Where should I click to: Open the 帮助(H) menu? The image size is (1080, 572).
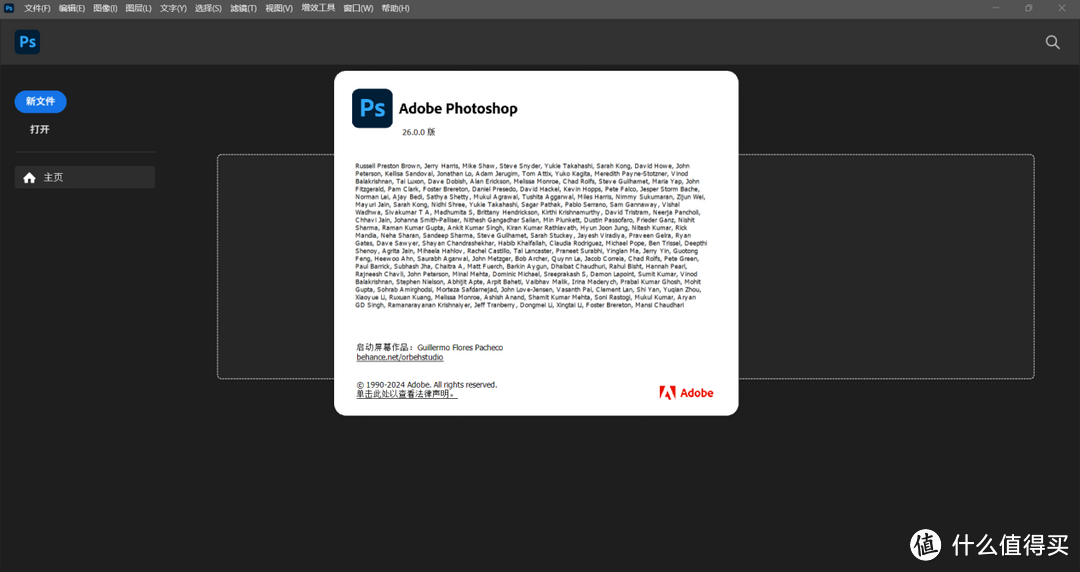click(x=395, y=8)
